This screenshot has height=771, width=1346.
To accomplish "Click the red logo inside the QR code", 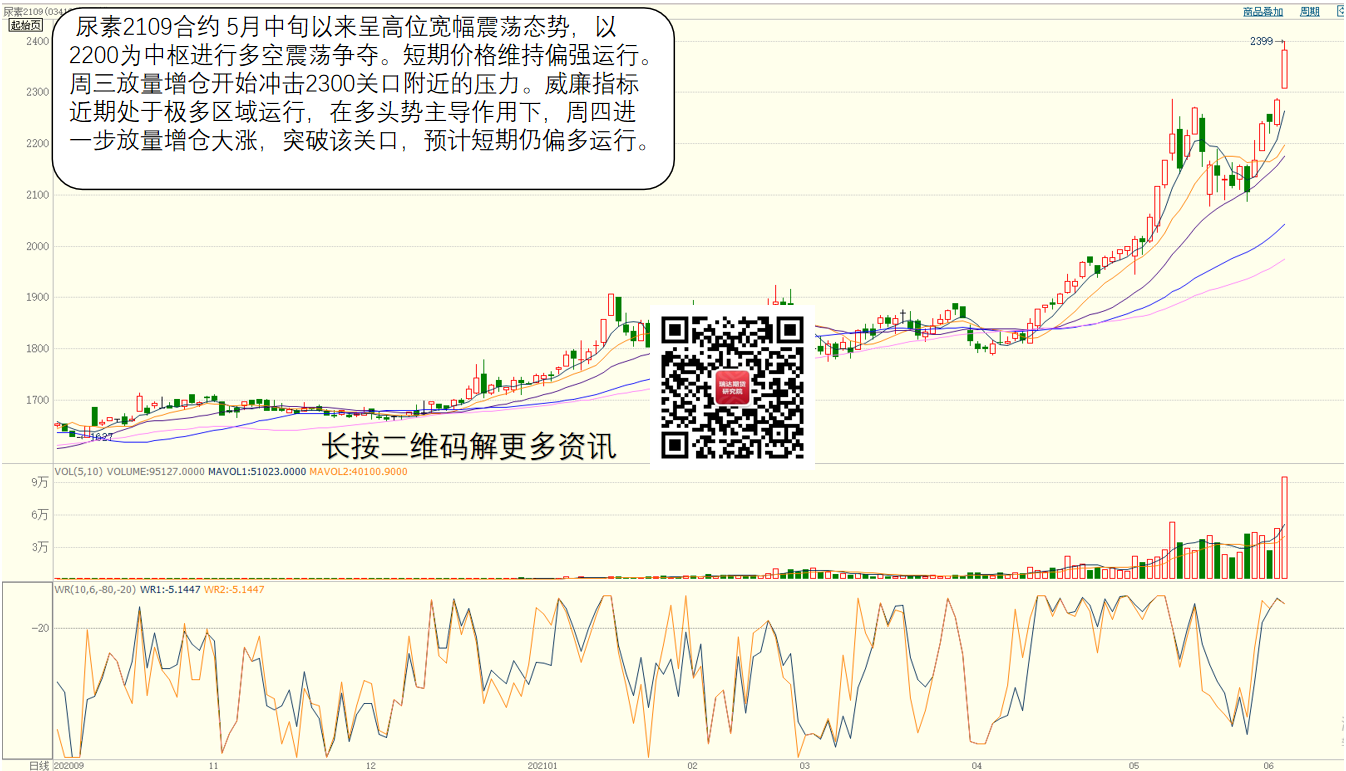I will (733, 387).
